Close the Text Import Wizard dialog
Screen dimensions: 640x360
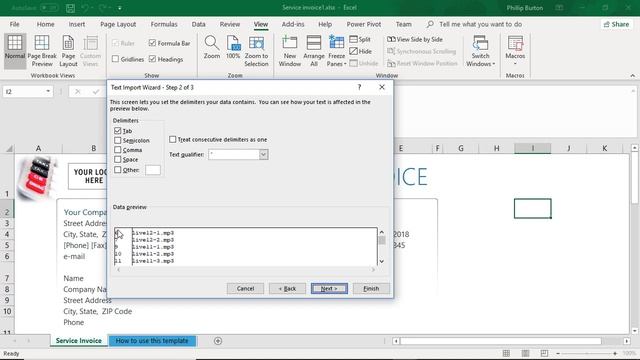coord(382,87)
